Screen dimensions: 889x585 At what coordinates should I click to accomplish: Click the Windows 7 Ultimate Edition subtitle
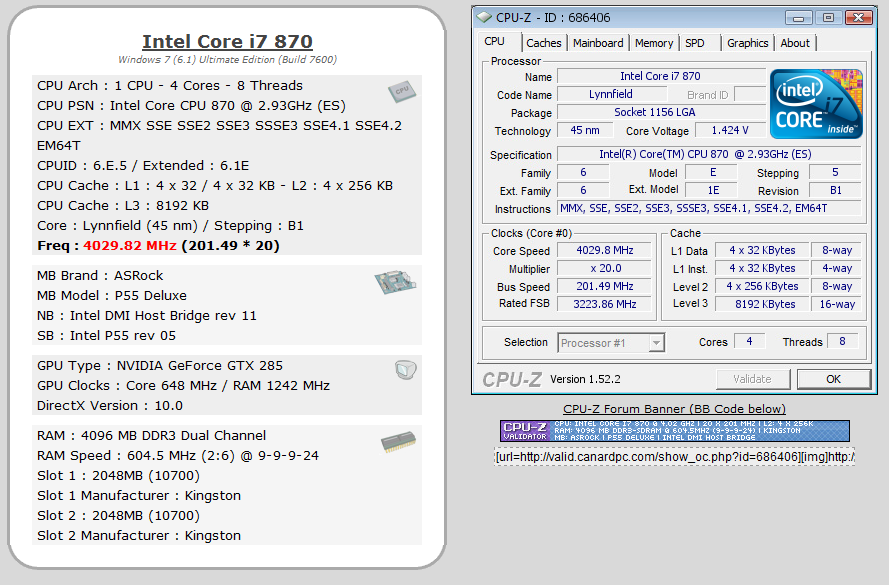point(227,60)
